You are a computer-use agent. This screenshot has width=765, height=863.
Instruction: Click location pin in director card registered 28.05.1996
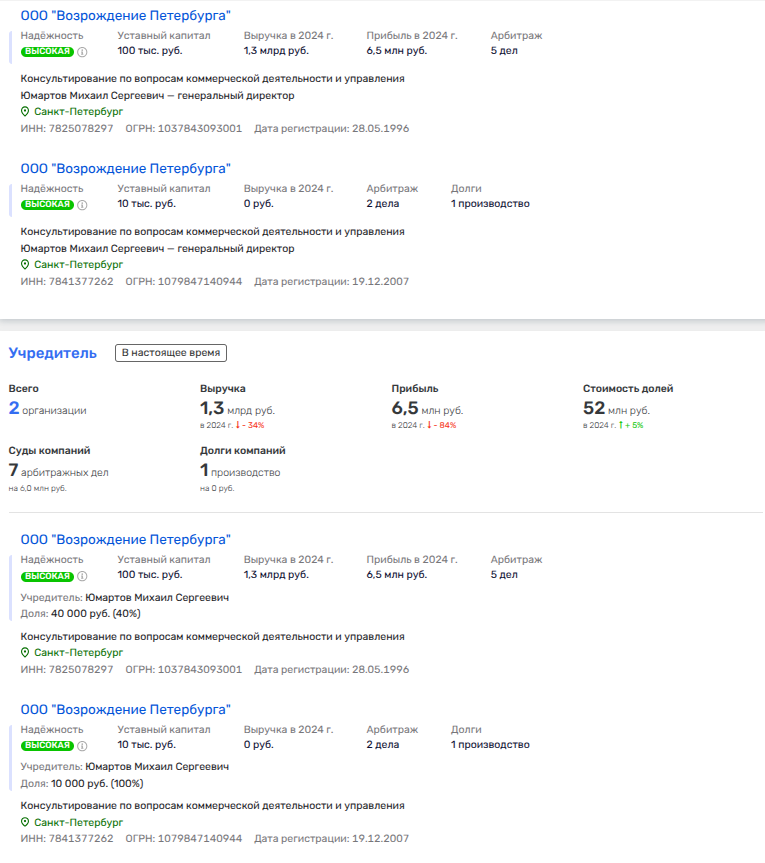[x=26, y=112]
